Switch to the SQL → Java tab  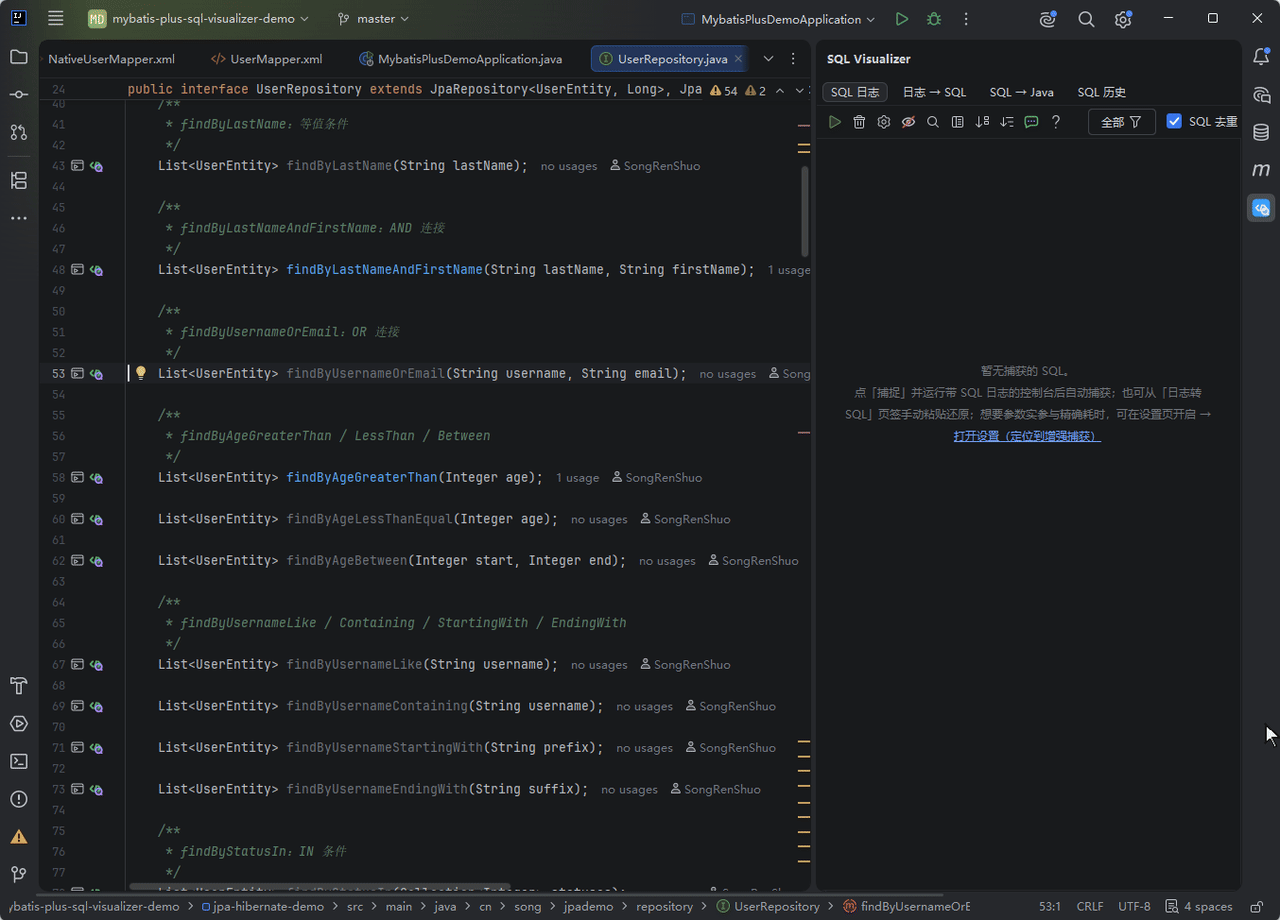[x=1021, y=92]
